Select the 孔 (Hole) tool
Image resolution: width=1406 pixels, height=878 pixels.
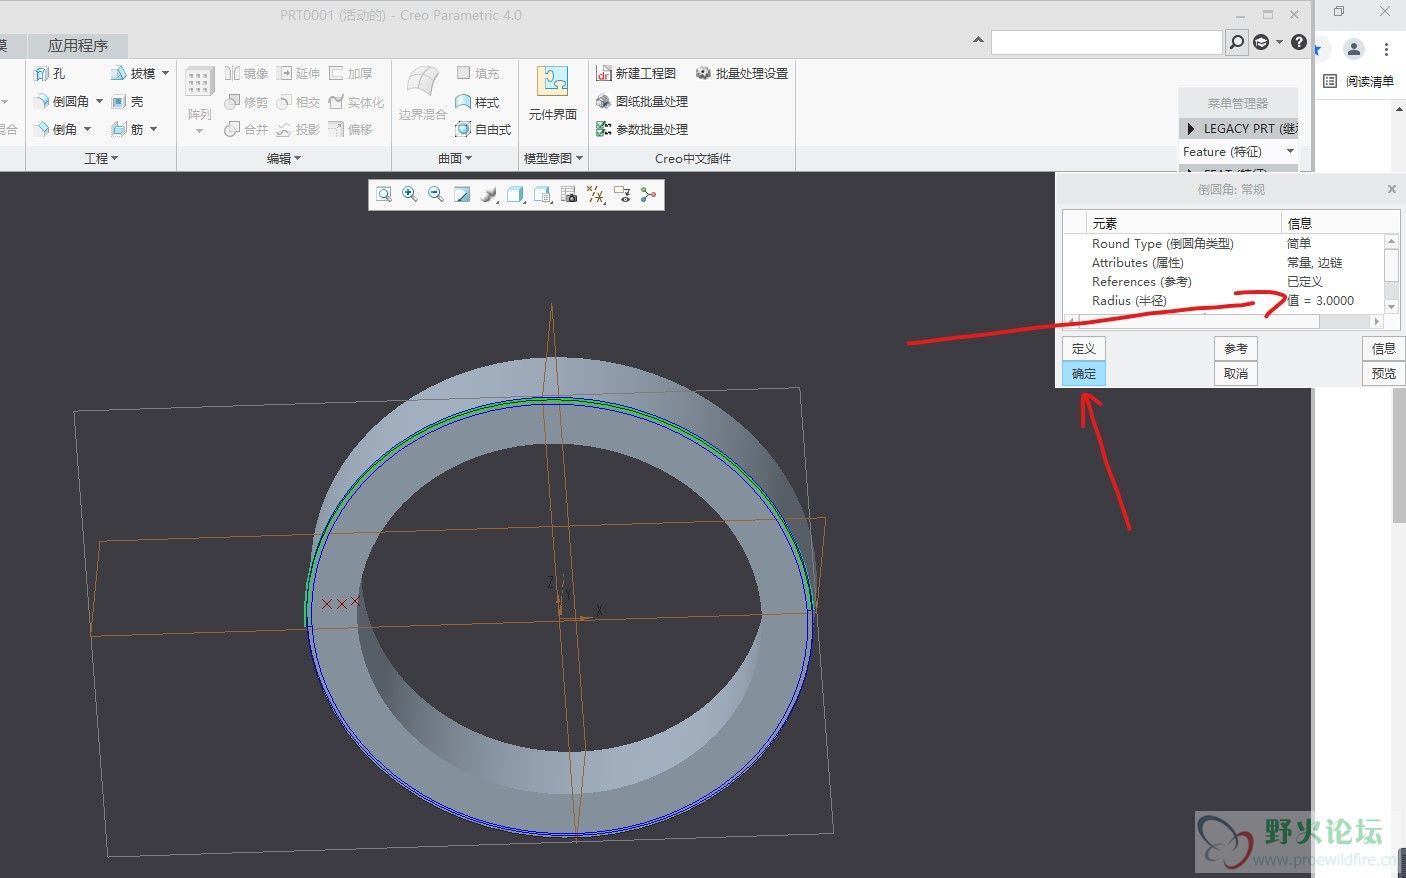point(50,73)
